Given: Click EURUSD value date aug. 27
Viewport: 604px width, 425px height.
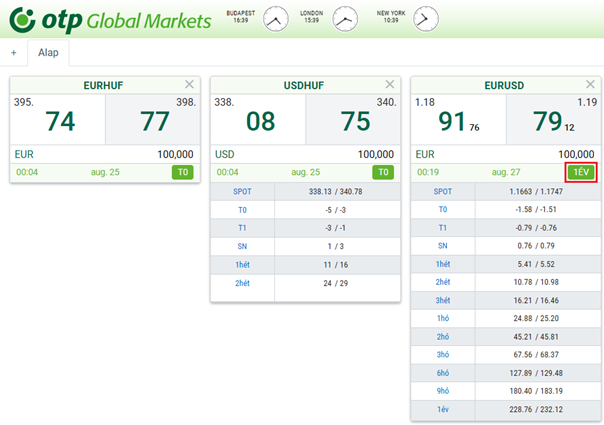Looking at the screenshot, I should click(x=506, y=172).
